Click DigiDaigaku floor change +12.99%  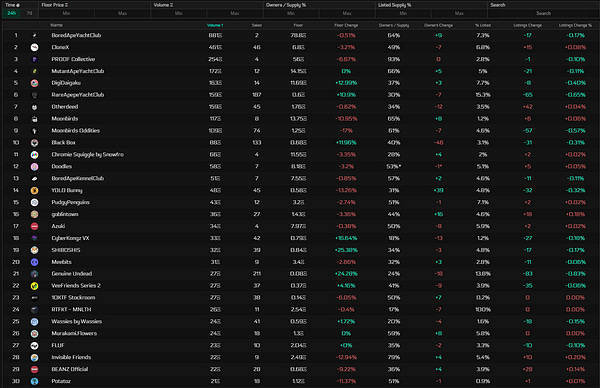click(x=346, y=83)
